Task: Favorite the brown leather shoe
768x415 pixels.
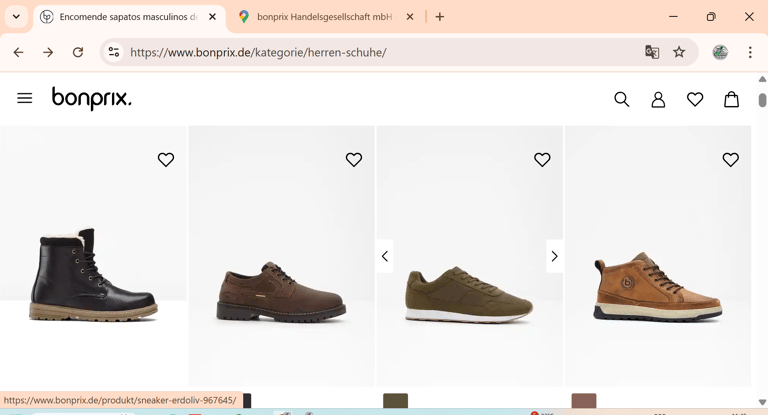Action: pyautogui.click(x=354, y=160)
